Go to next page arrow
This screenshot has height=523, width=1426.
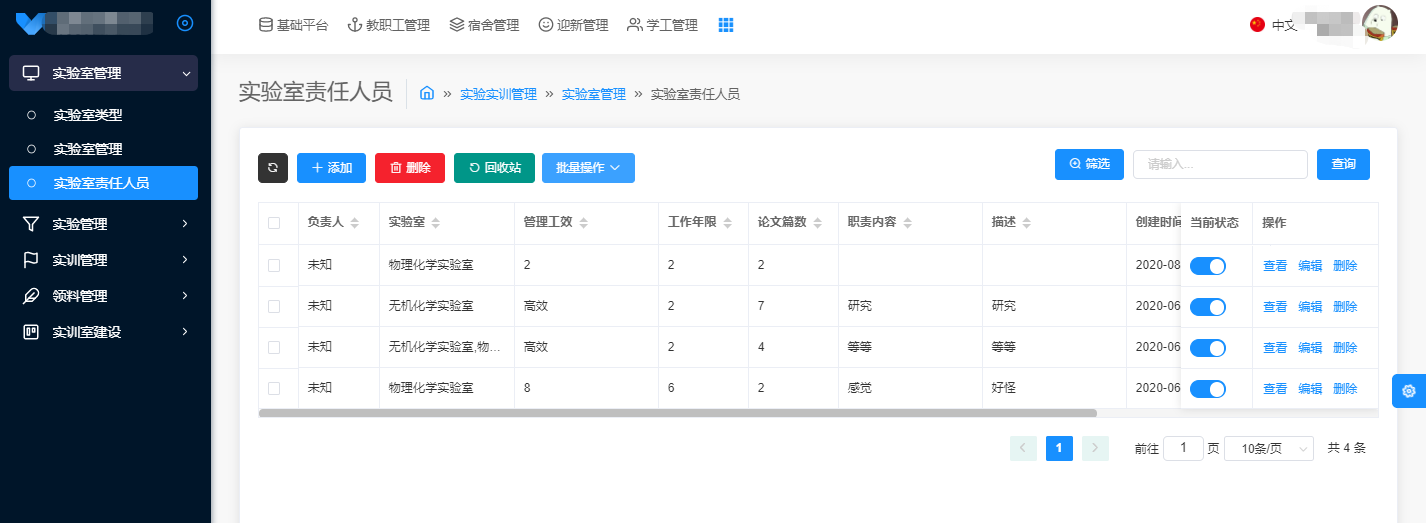(1095, 448)
